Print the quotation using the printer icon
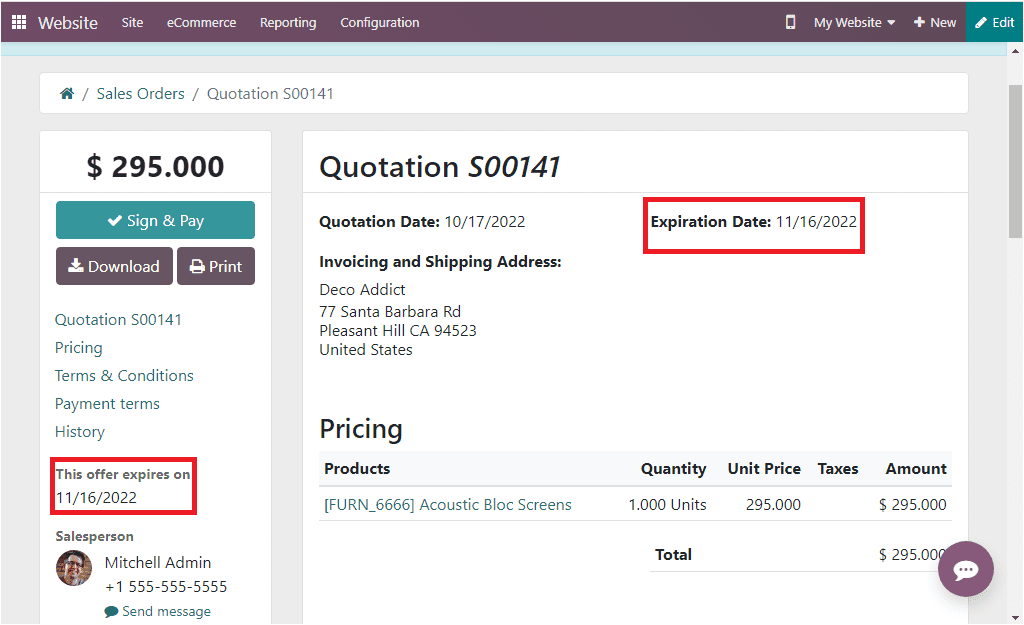Screen dimensions: 1024x625 click(198, 266)
